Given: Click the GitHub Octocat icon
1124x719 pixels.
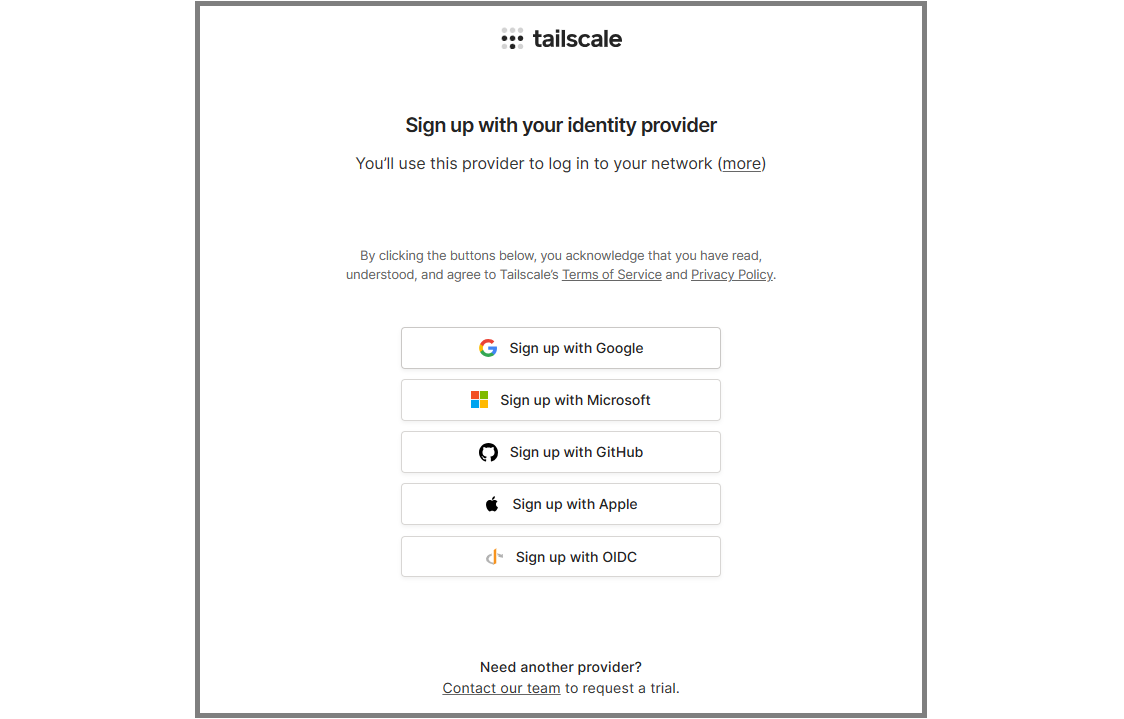Looking at the screenshot, I should (488, 452).
